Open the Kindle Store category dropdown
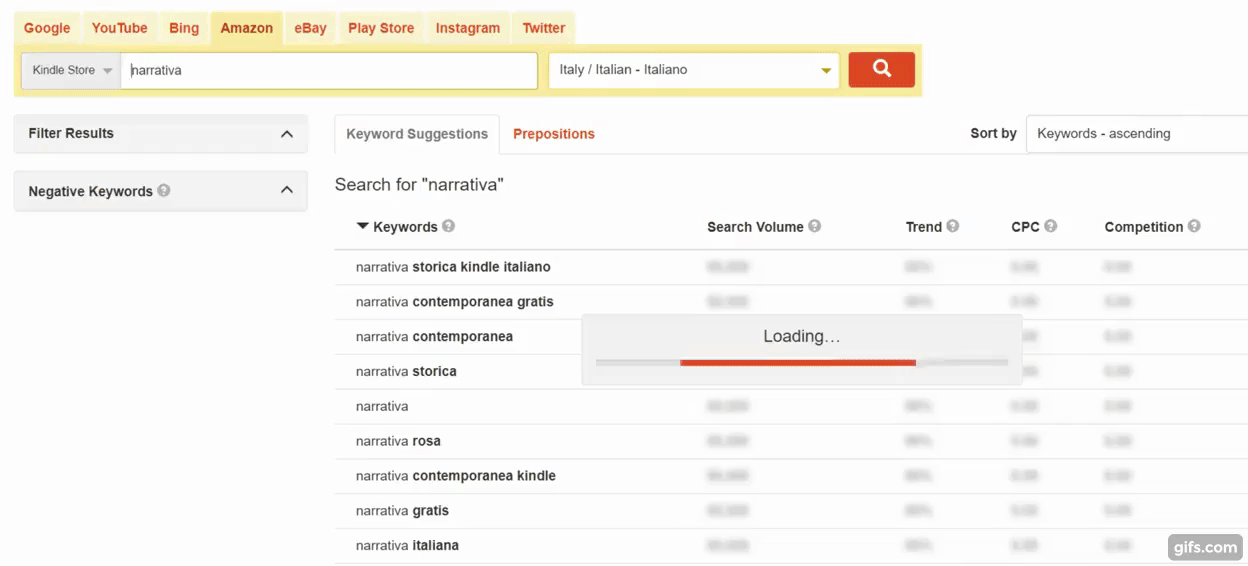The image size is (1248, 566). click(x=71, y=70)
